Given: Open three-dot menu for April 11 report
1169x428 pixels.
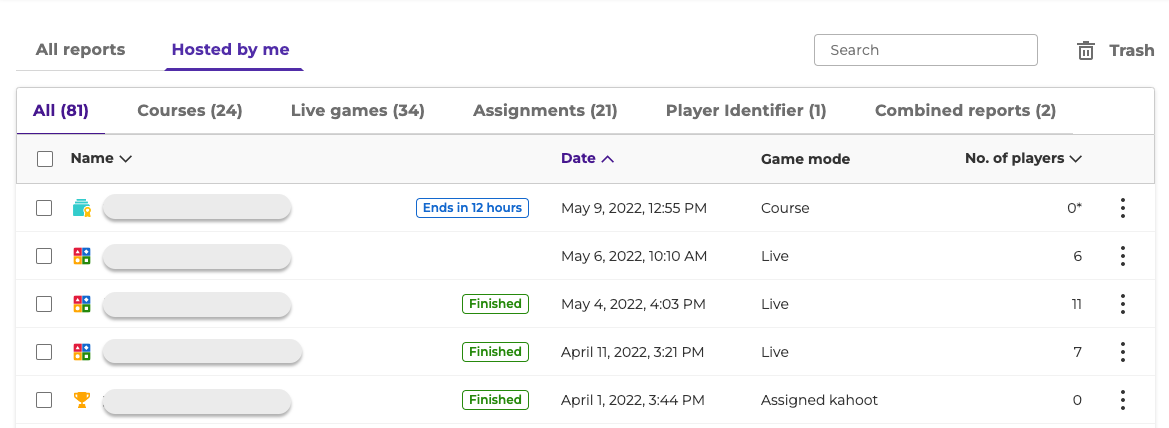Looking at the screenshot, I should coord(1123,352).
